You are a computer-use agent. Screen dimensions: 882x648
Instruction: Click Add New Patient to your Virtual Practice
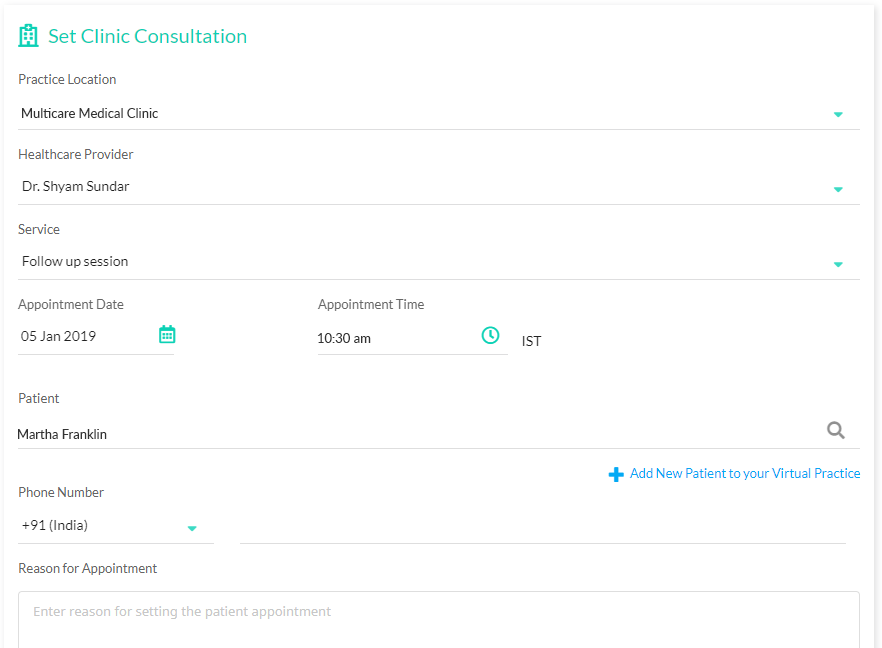pyautogui.click(x=745, y=474)
